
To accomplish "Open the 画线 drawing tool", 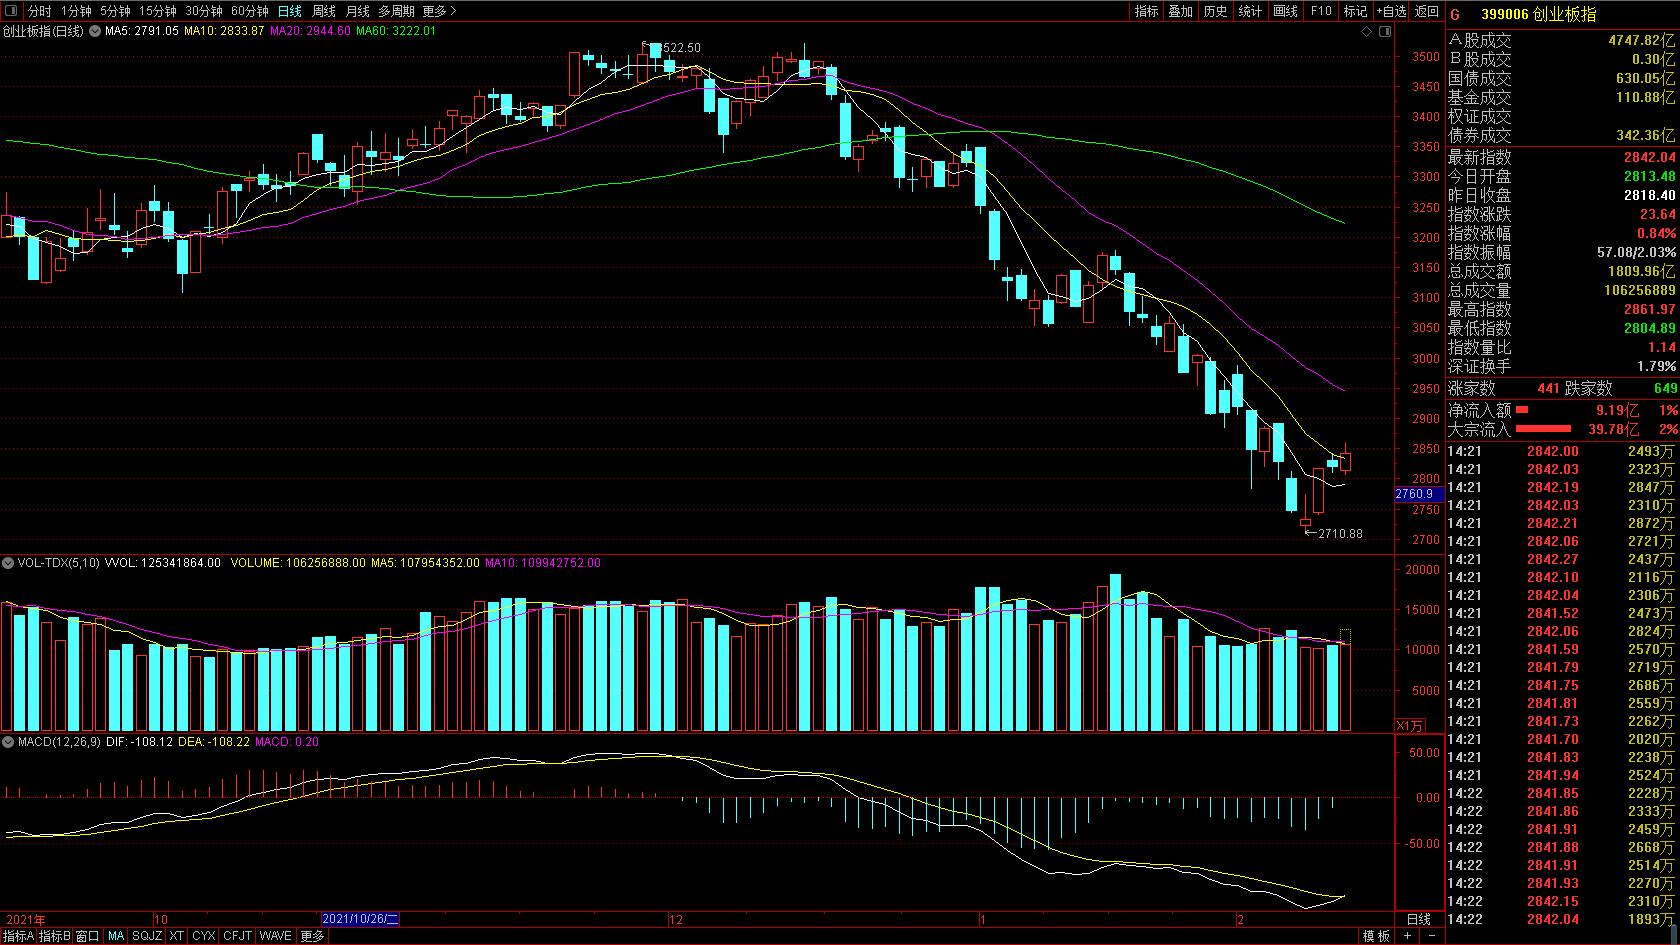I will click(1285, 11).
